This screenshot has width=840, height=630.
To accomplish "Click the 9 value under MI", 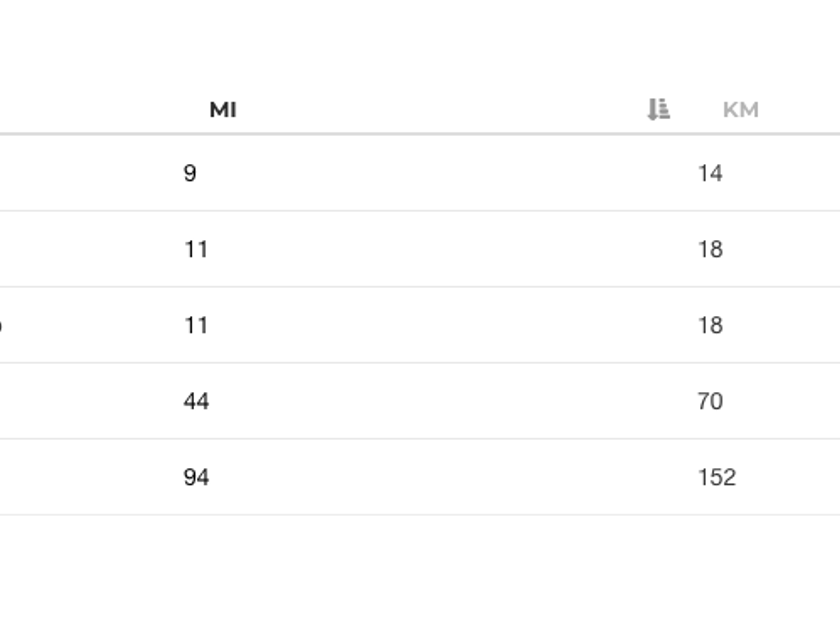I will 190,173.
